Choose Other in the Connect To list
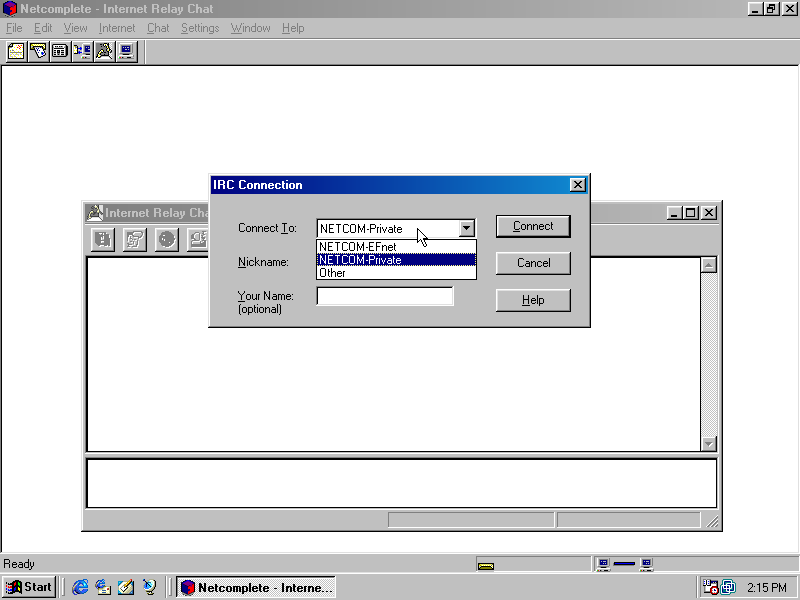Viewport: 800px width, 600px height. coord(333,273)
